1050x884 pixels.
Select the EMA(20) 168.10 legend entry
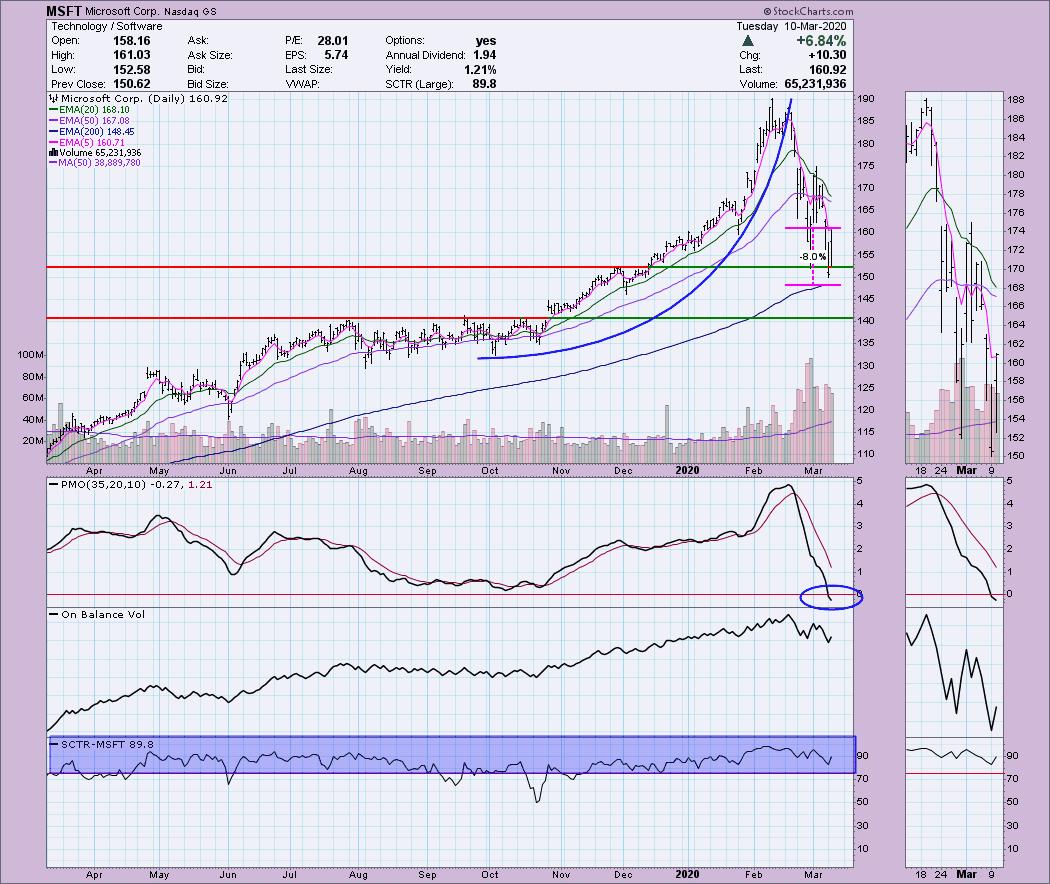(x=89, y=110)
